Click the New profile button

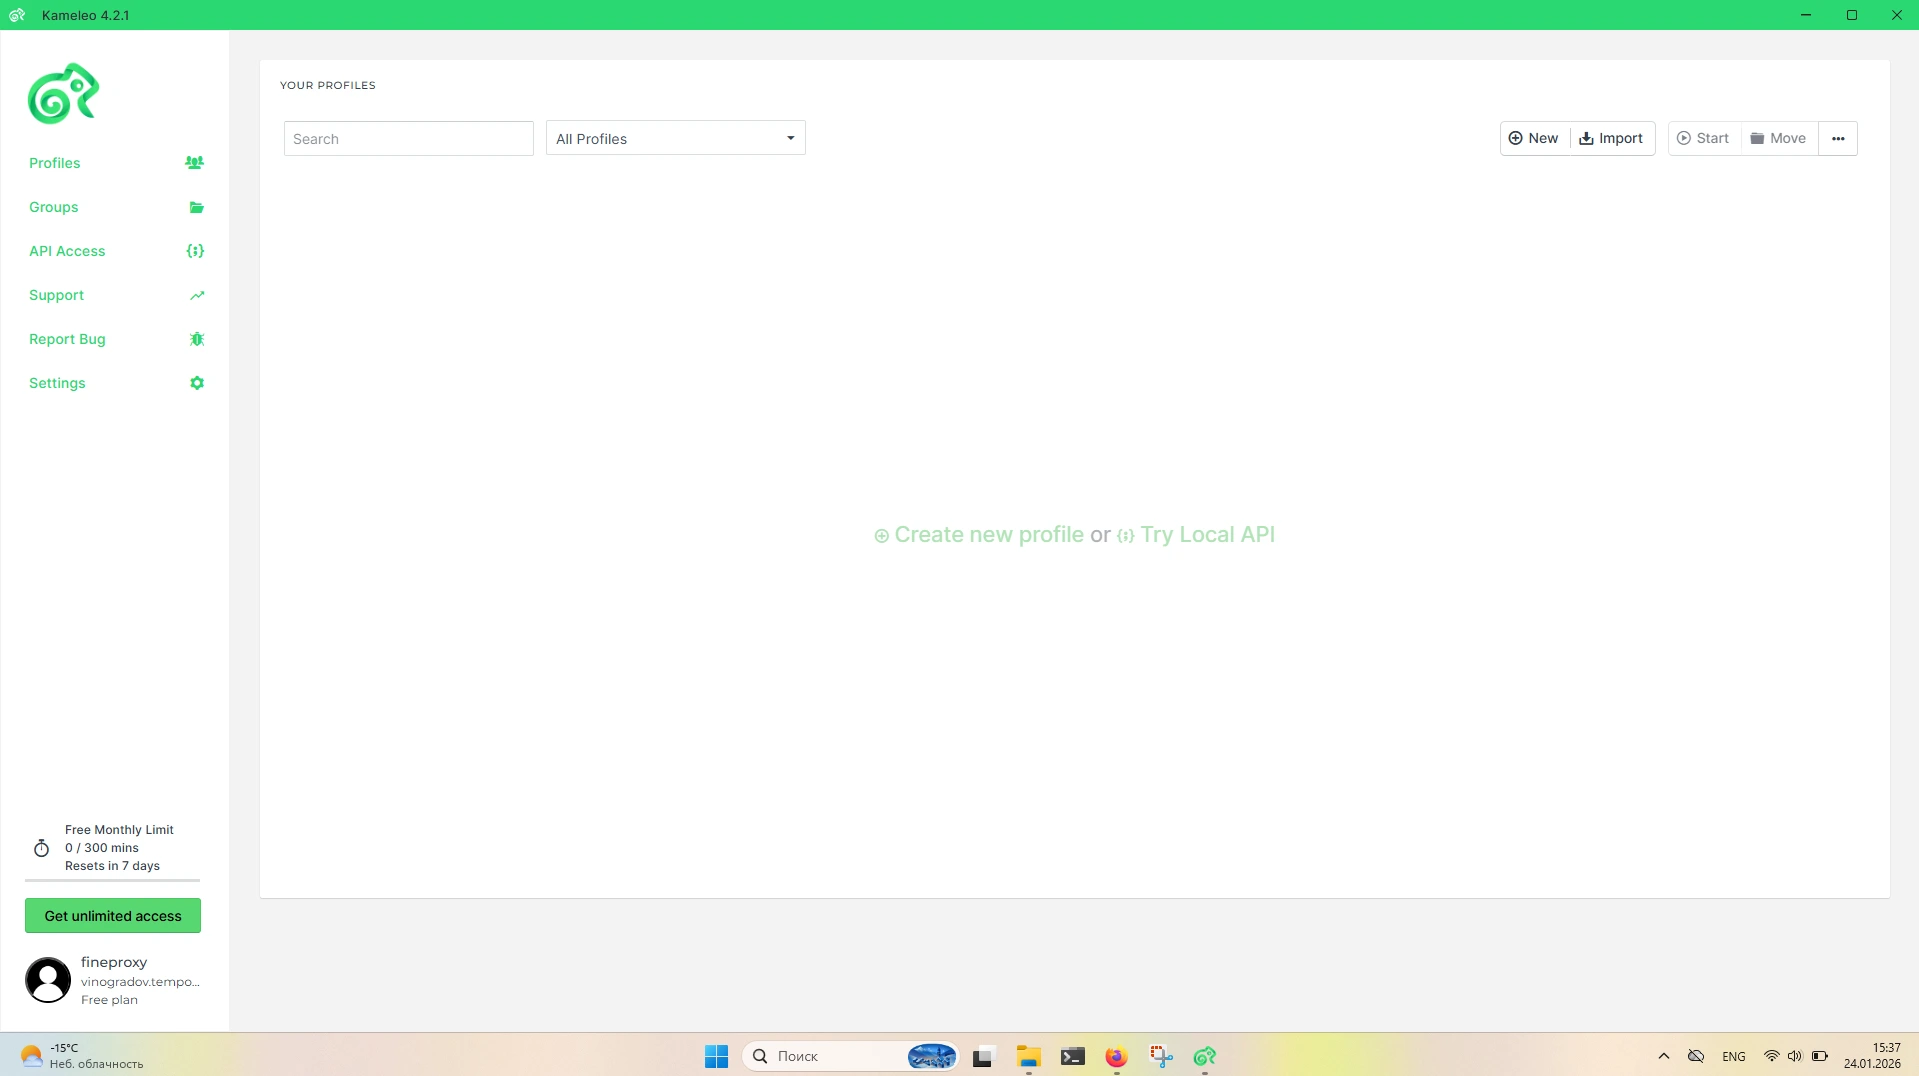coord(1534,138)
